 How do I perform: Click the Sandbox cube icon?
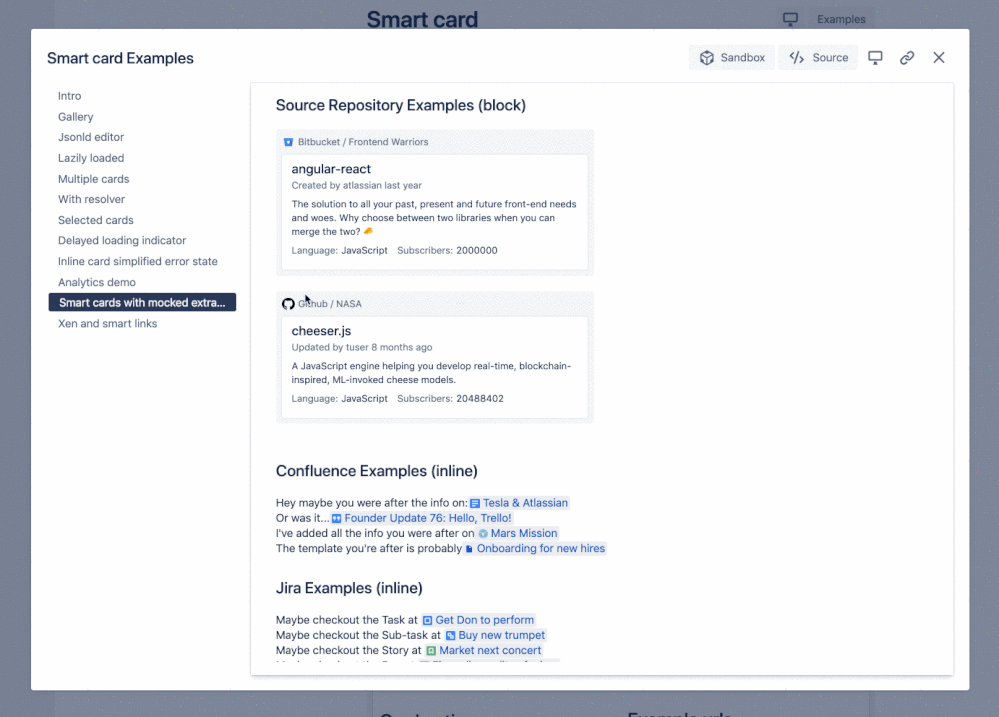point(707,57)
